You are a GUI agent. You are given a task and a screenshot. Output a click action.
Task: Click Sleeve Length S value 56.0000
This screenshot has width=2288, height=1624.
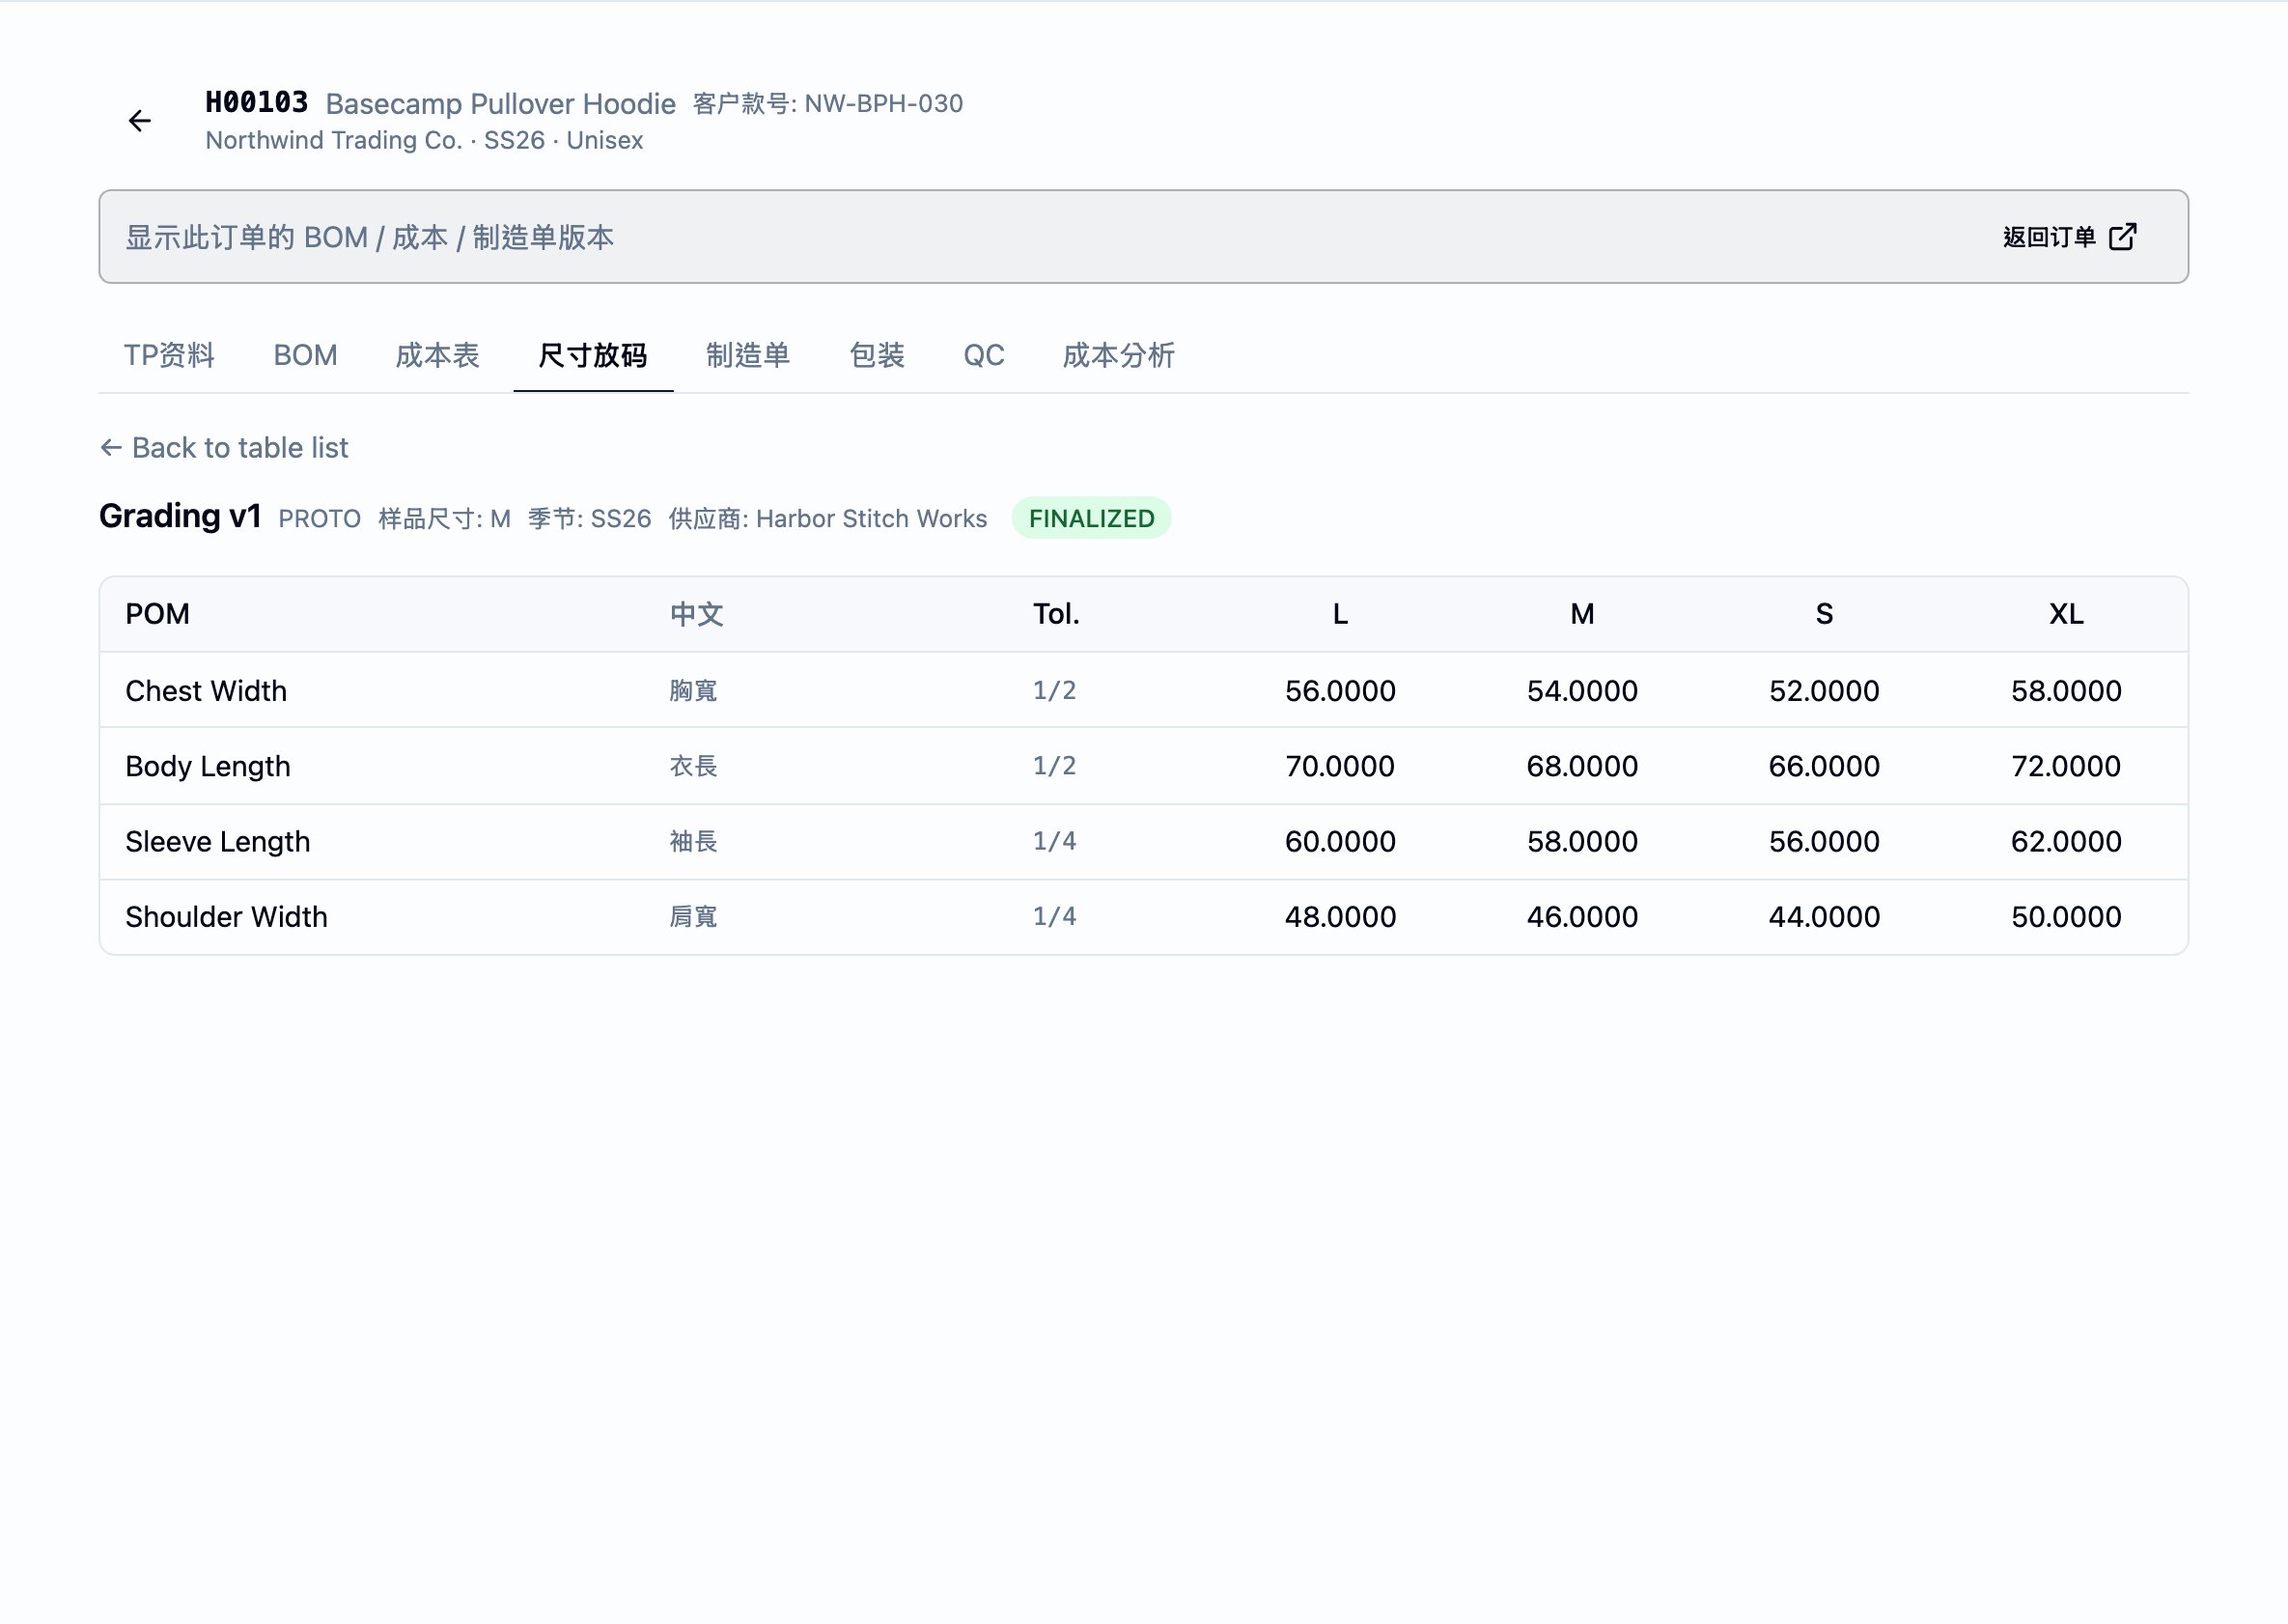coord(1824,842)
